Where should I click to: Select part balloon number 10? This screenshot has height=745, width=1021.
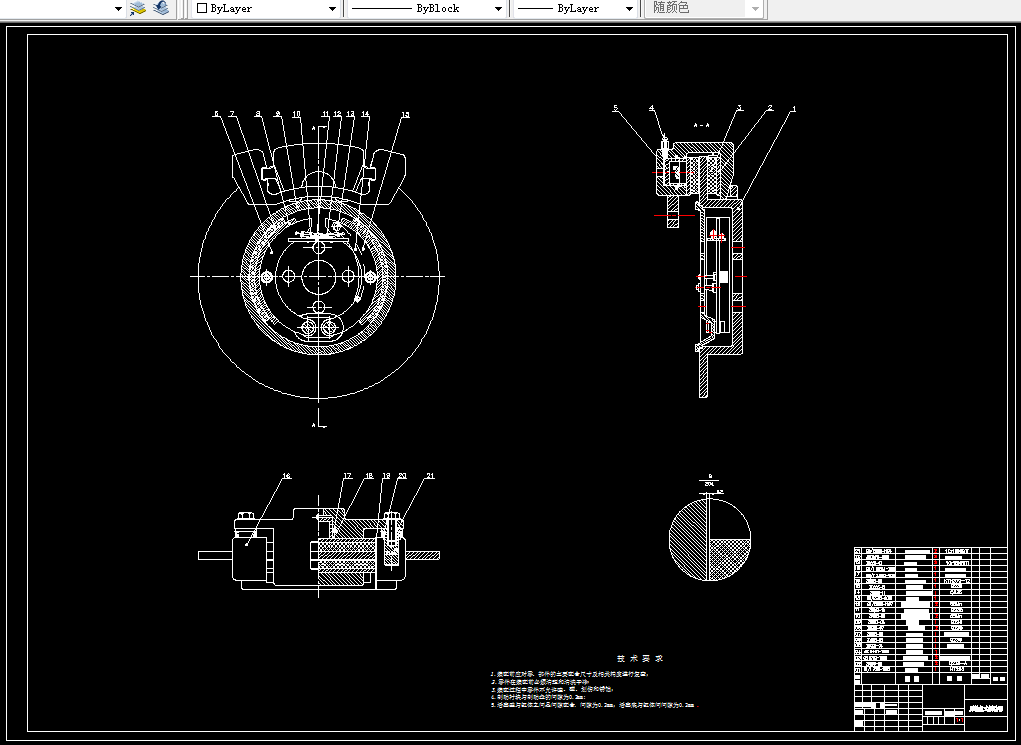coord(296,114)
